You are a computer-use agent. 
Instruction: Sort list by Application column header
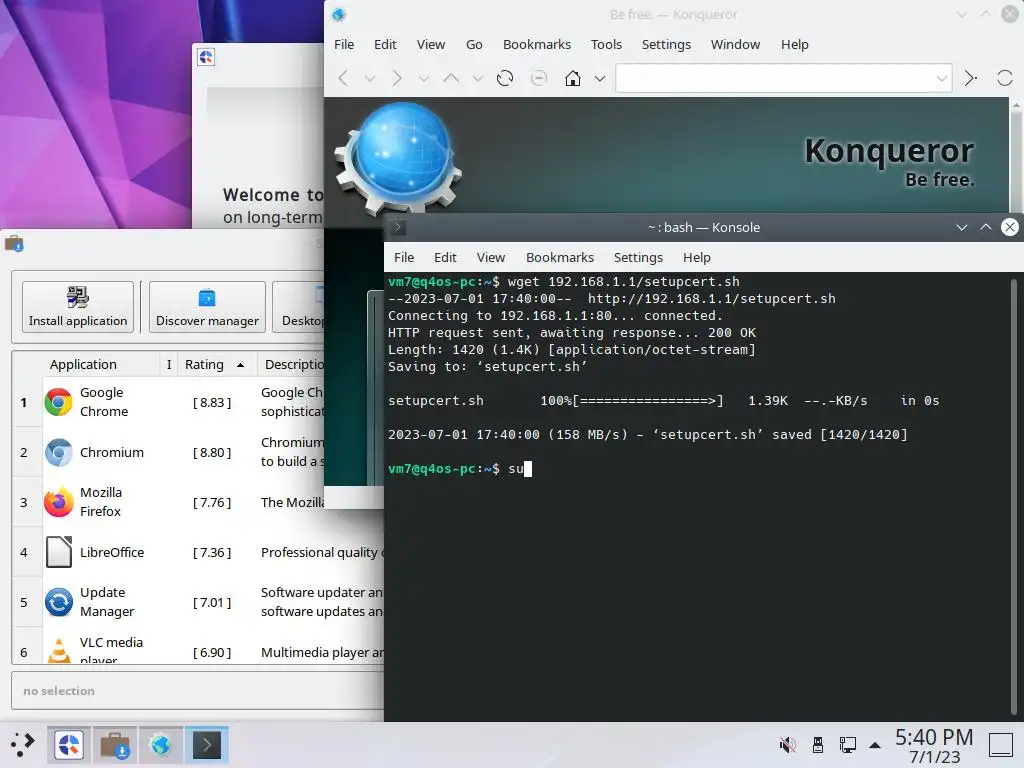tap(83, 364)
